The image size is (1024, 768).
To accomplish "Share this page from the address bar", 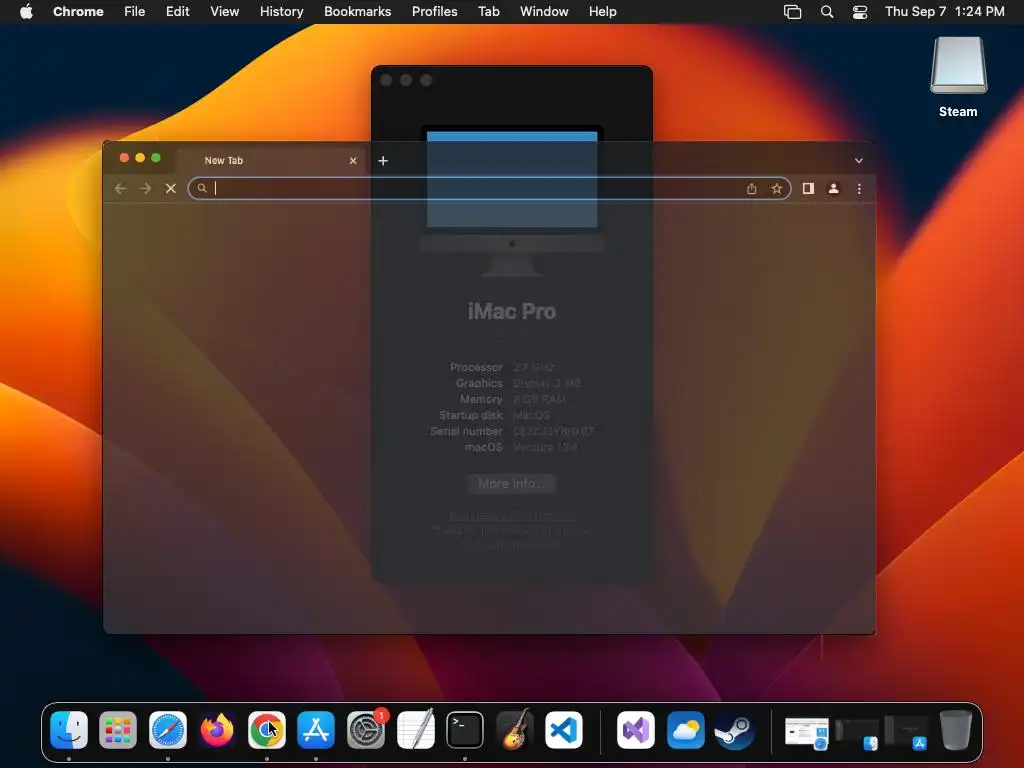I will pyautogui.click(x=752, y=189).
